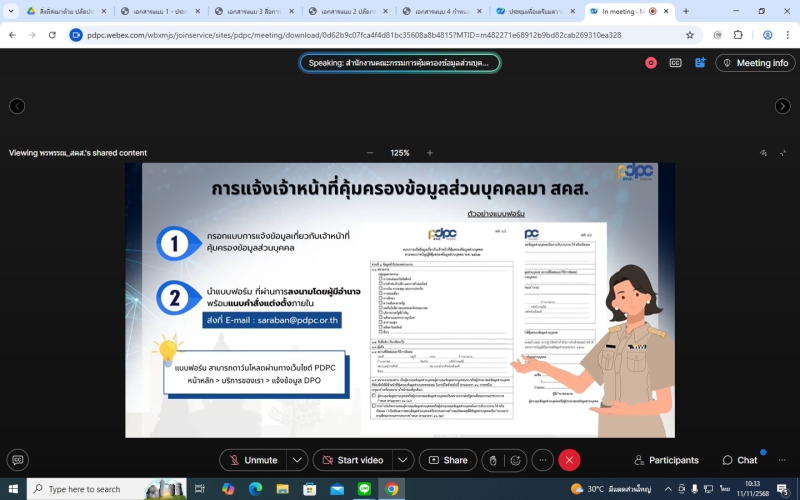Toggle Start video camera button
The height and width of the screenshot is (500, 800).
351,460
